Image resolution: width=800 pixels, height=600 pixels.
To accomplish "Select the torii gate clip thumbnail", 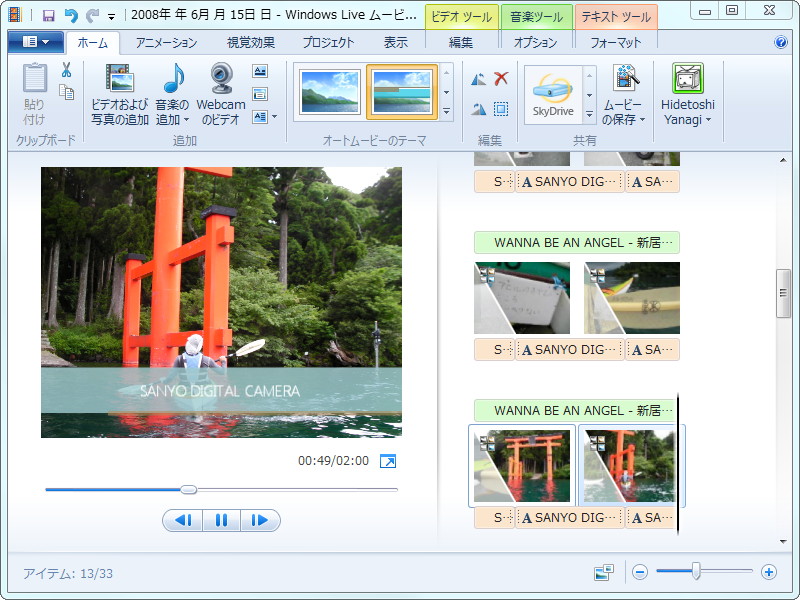I will pyautogui.click(x=522, y=467).
